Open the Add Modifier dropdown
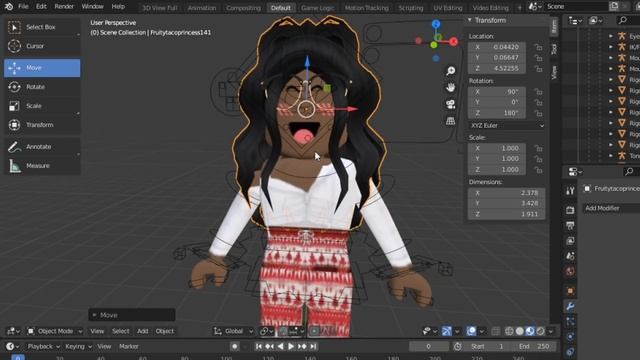The height and width of the screenshot is (360, 640). tap(611, 208)
